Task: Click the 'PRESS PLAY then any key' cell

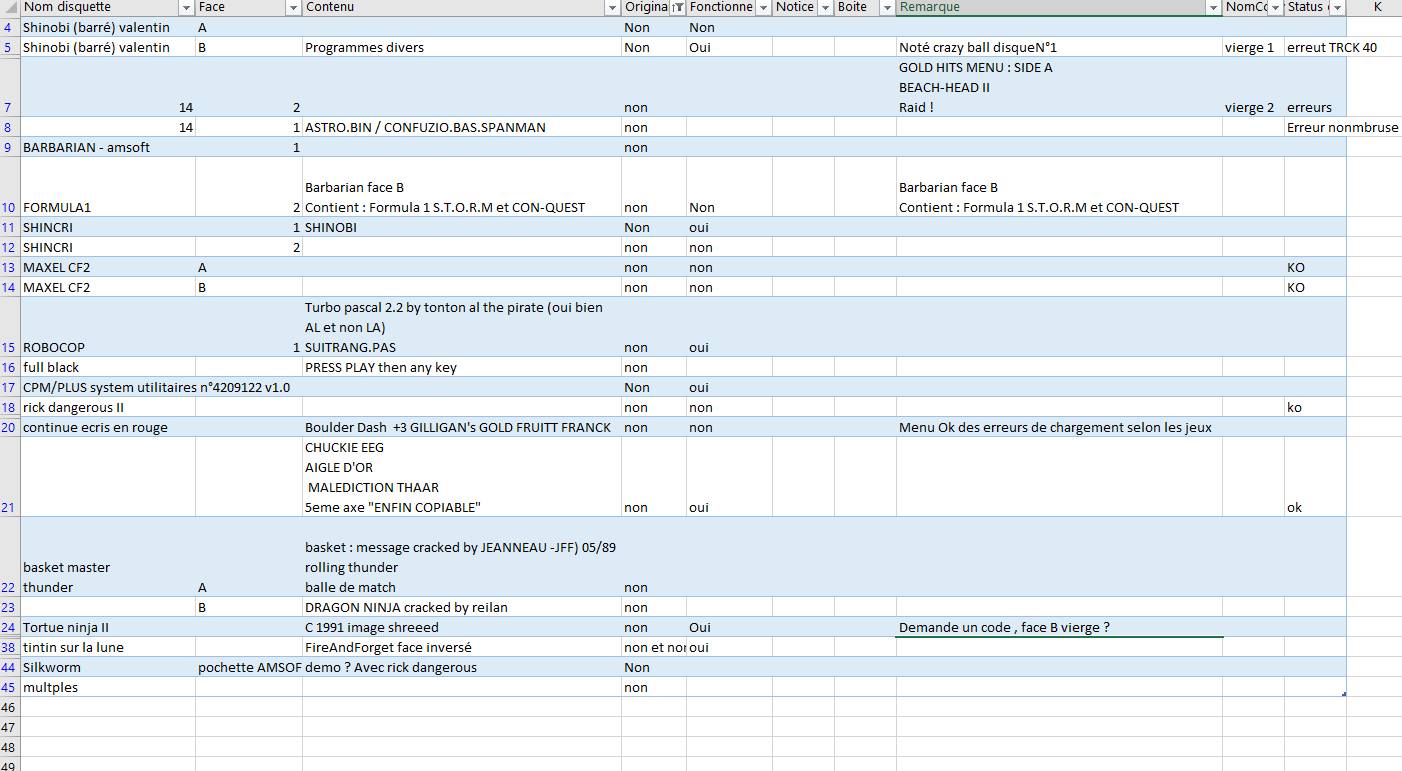Action: 462,367
